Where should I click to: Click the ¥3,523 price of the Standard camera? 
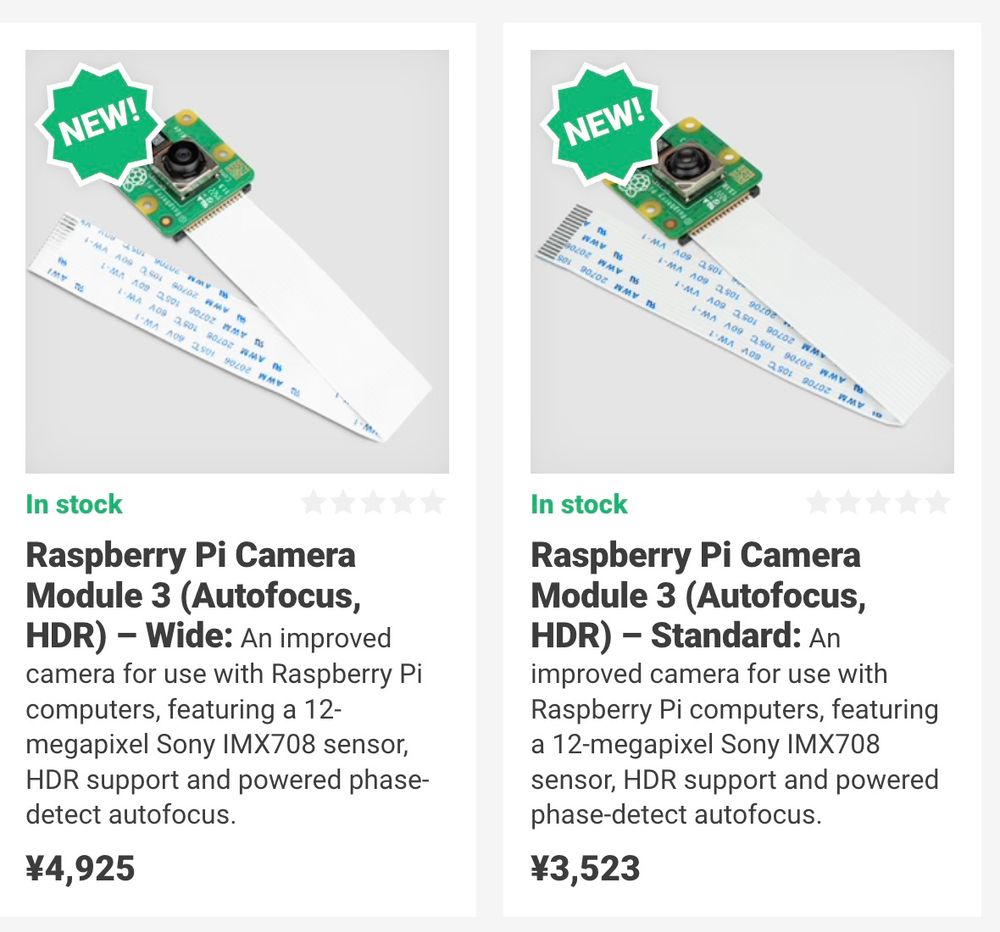(x=586, y=869)
